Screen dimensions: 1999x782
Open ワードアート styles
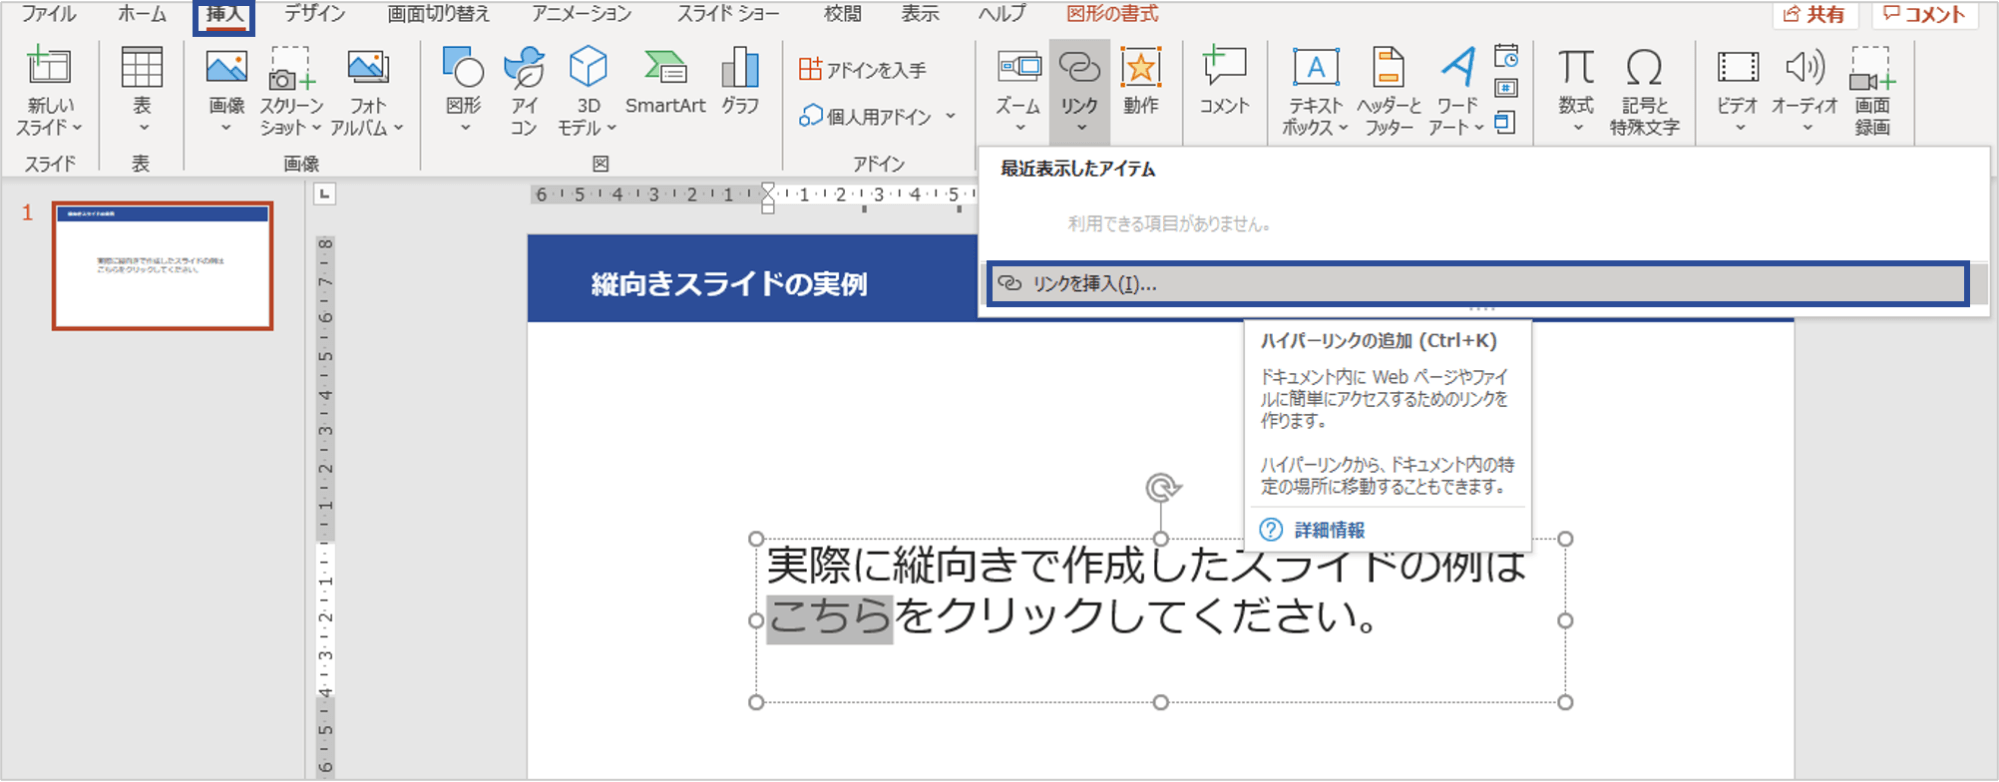(1457, 91)
